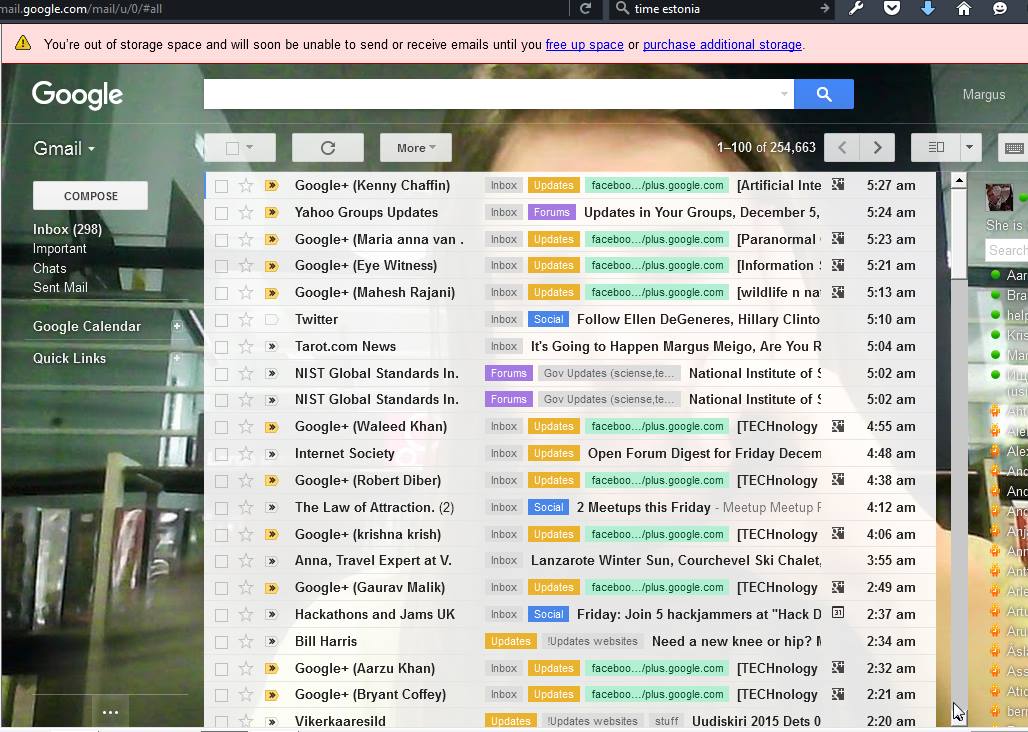1028x732 pixels.
Task: Star the Internet Society email
Action: point(246,453)
